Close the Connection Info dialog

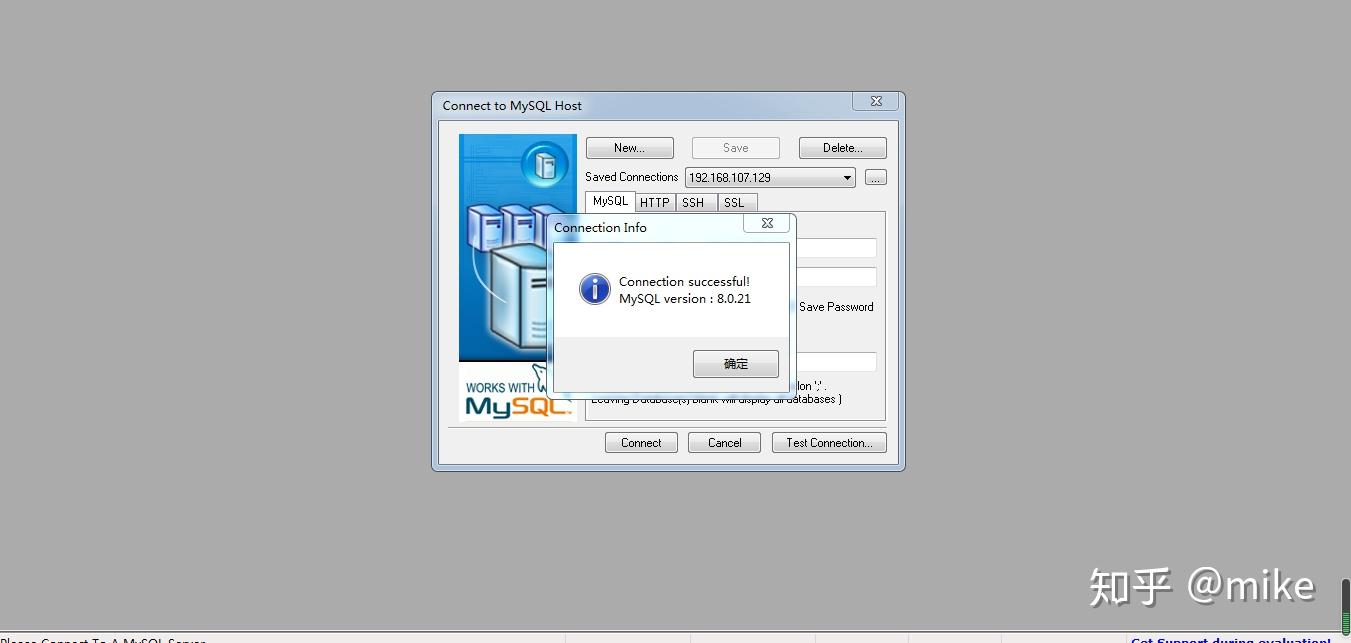[x=767, y=223]
